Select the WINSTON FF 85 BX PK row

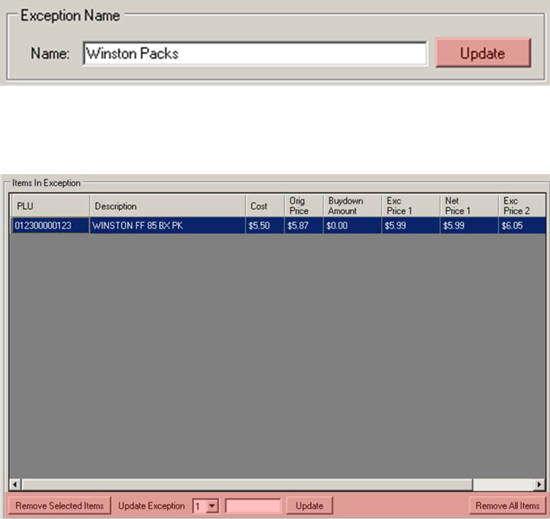click(x=278, y=225)
